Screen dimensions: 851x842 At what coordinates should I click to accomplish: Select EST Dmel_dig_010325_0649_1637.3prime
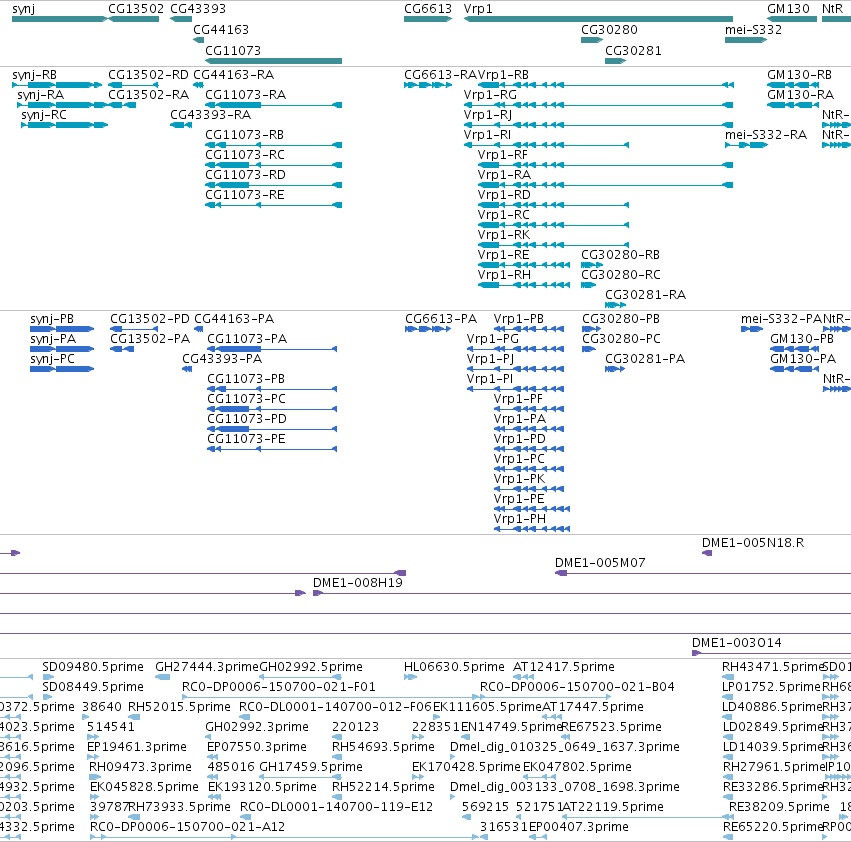pos(564,748)
